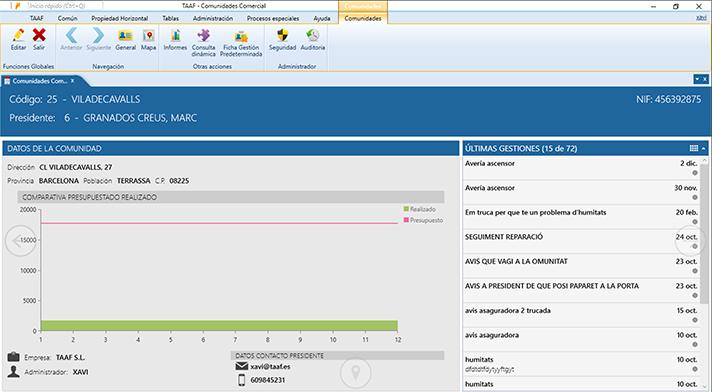
Task: Click the green Realizado legend swatch
Action: tap(406, 209)
